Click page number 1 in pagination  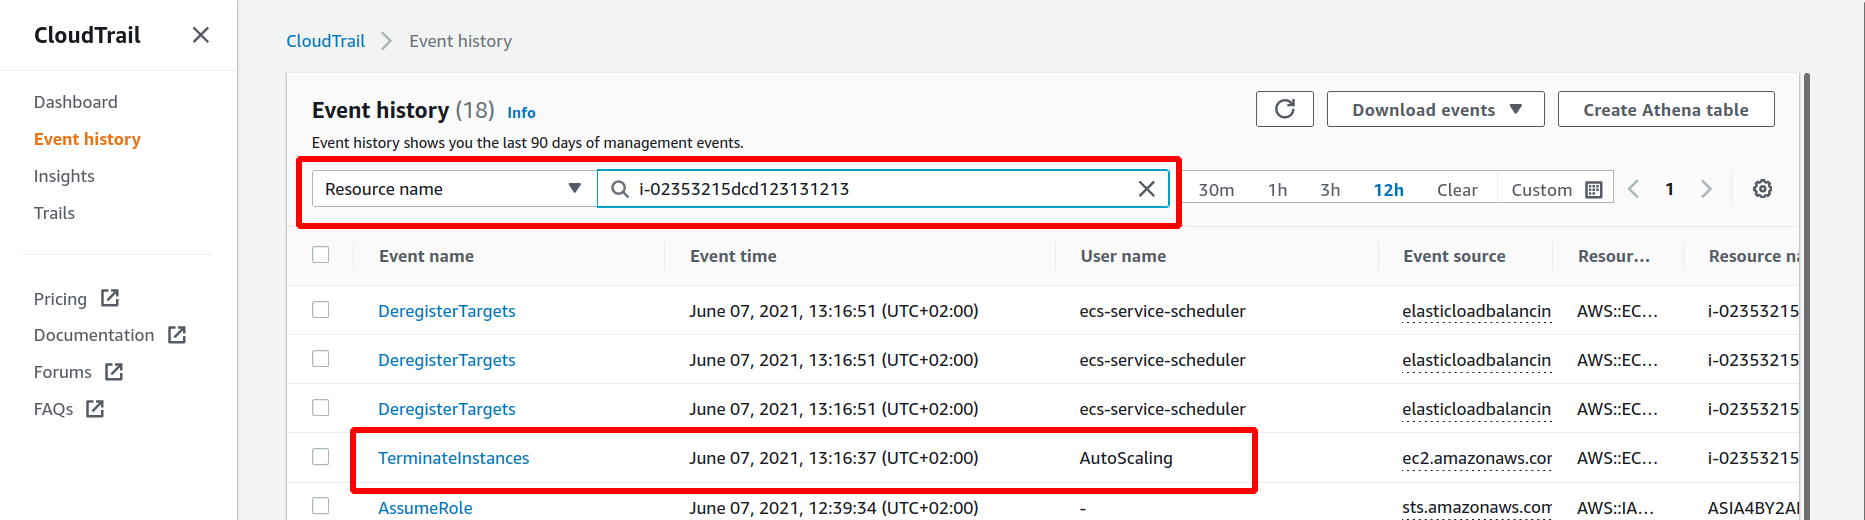(x=1669, y=189)
